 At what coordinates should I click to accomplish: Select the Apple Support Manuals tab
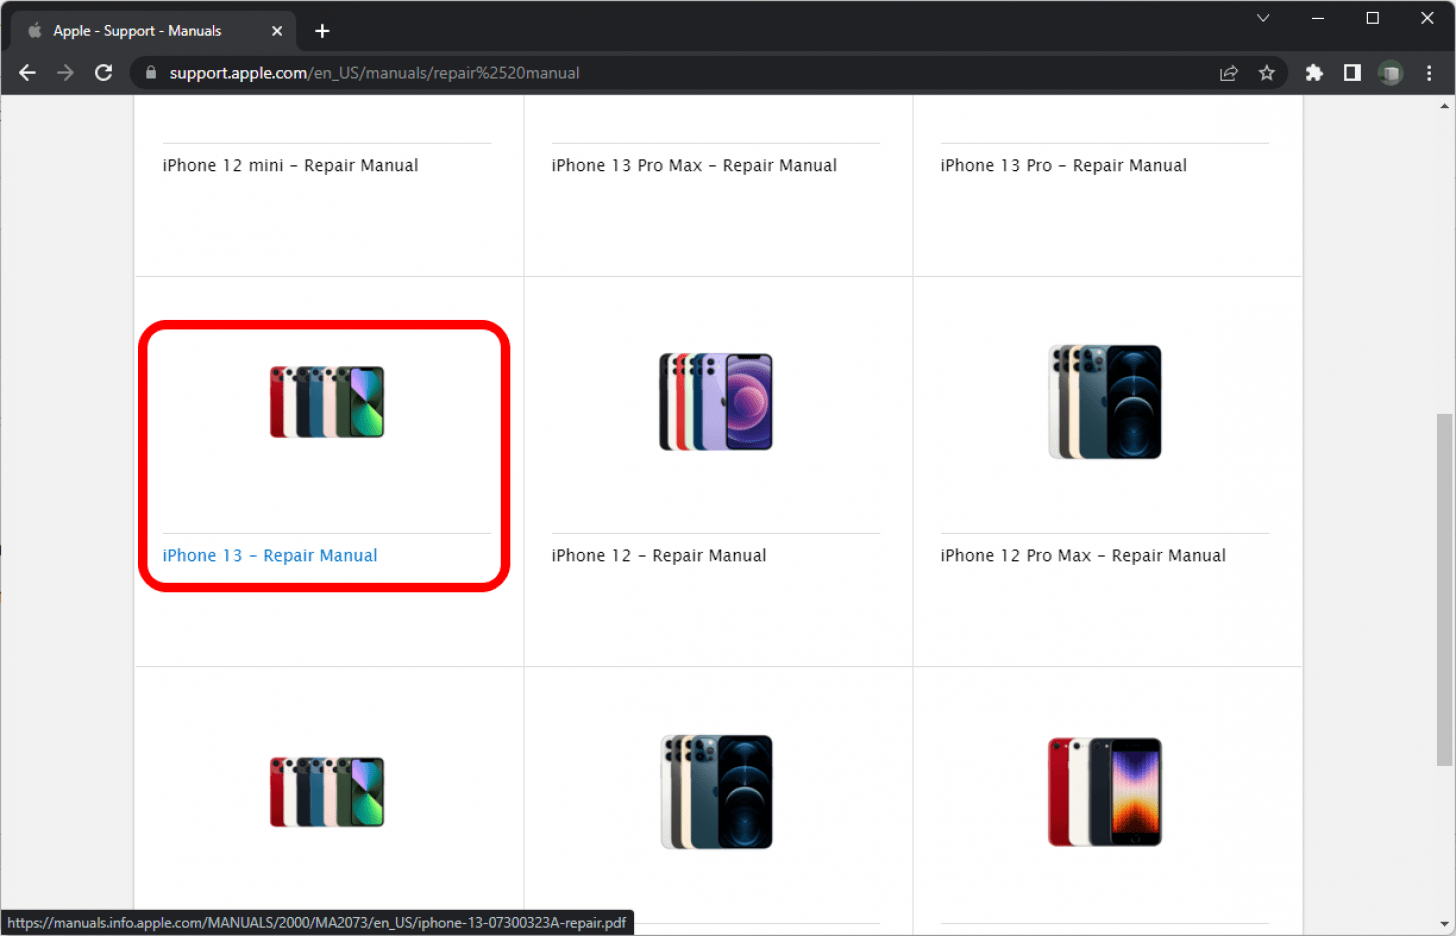coord(140,30)
